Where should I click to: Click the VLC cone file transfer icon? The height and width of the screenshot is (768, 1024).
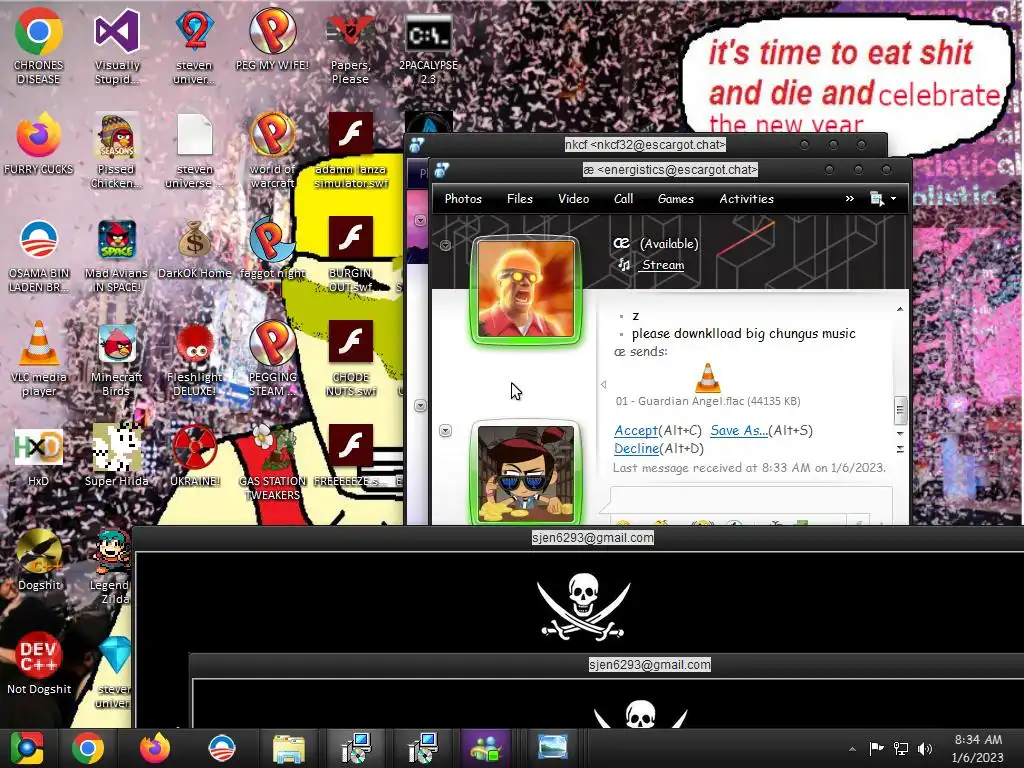[x=707, y=377]
